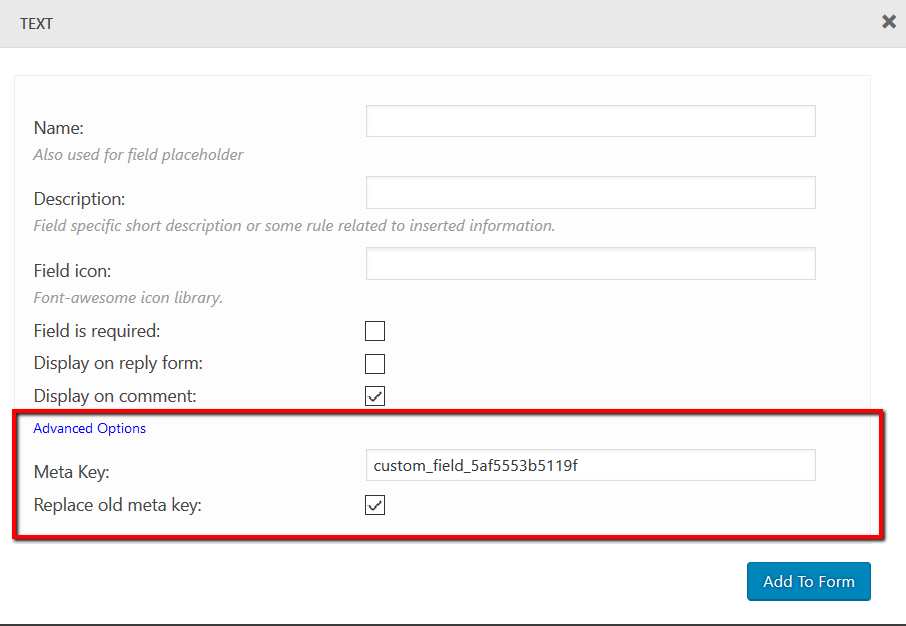Enable the Field is required checkbox
Screen dimensions: 906x626
pyautogui.click(x=375, y=331)
